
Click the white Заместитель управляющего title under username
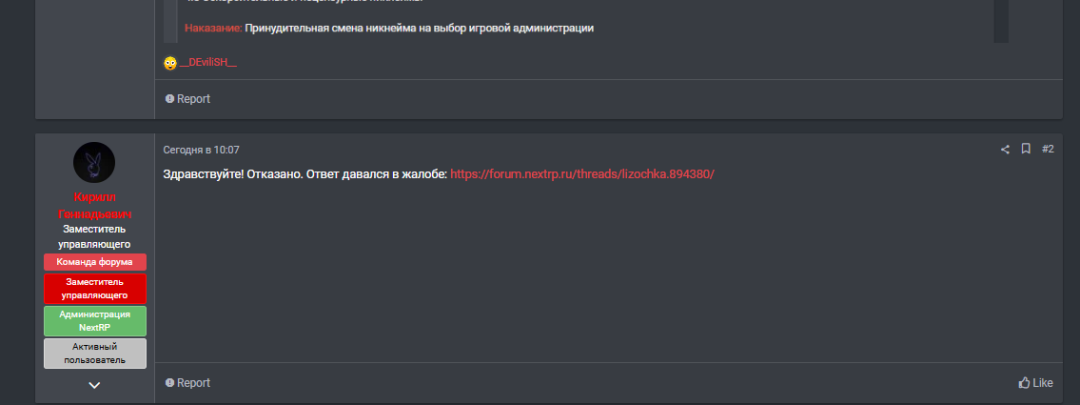[94, 236]
